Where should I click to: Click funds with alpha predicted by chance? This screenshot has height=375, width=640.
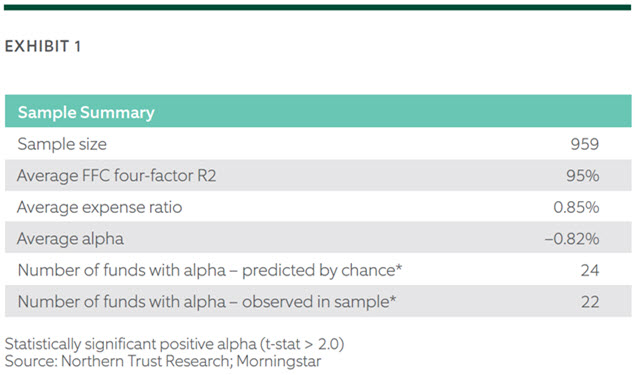coord(210,270)
